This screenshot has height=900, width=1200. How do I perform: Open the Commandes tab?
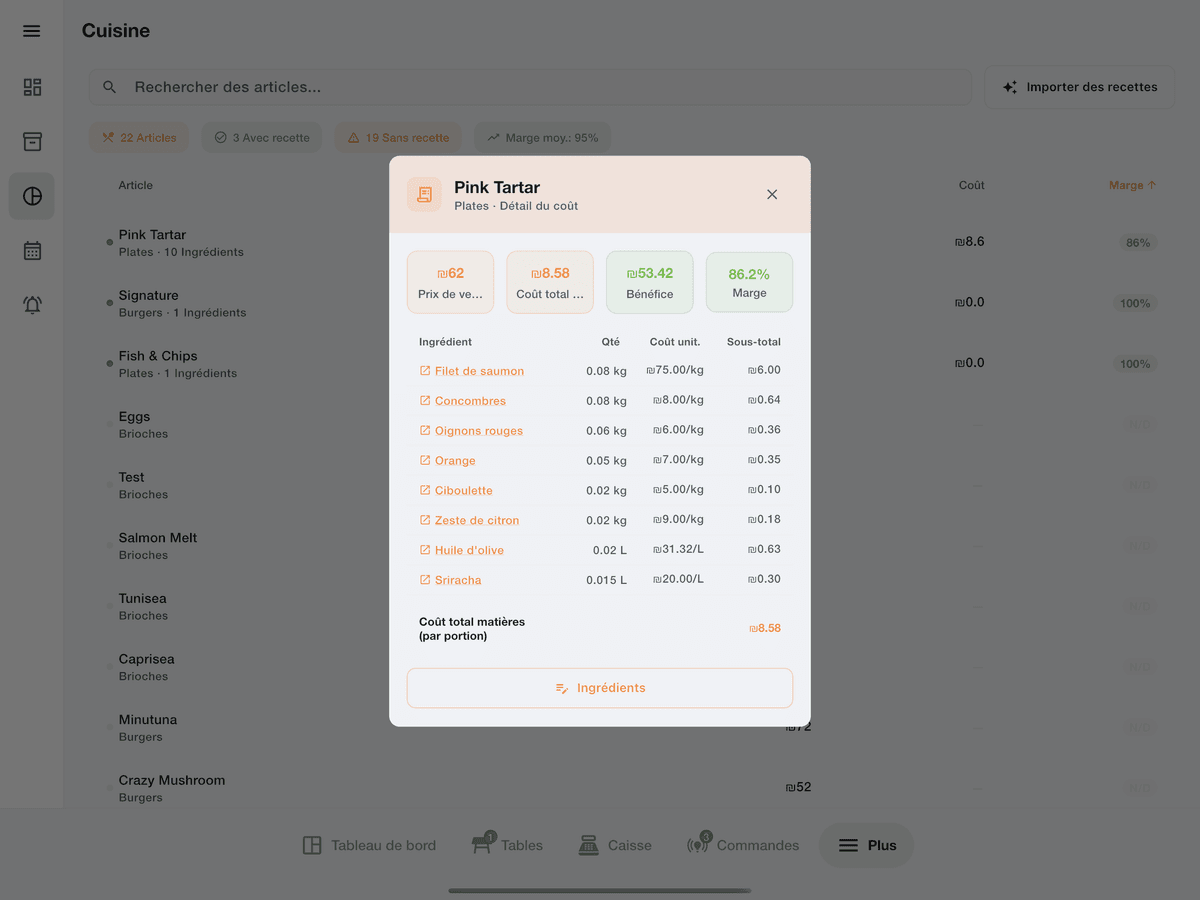coord(743,846)
